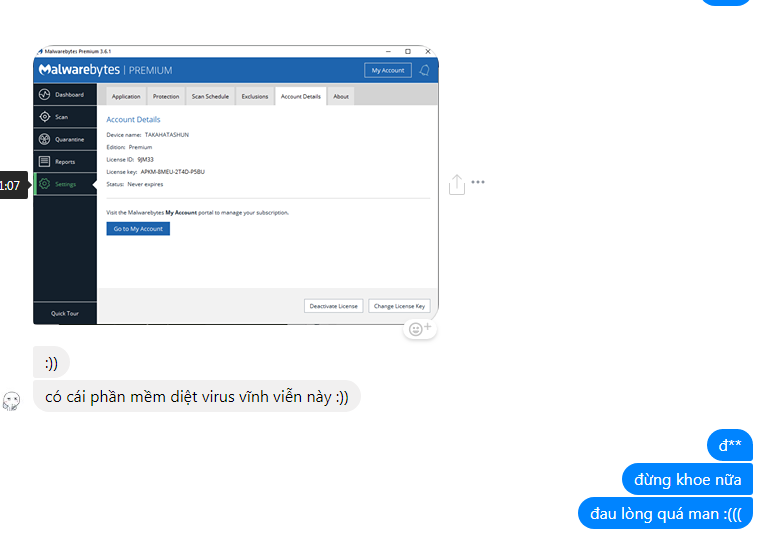The image size is (761, 548).
Task: Switch to the Exclusions tab
Action: pos(255,97)
